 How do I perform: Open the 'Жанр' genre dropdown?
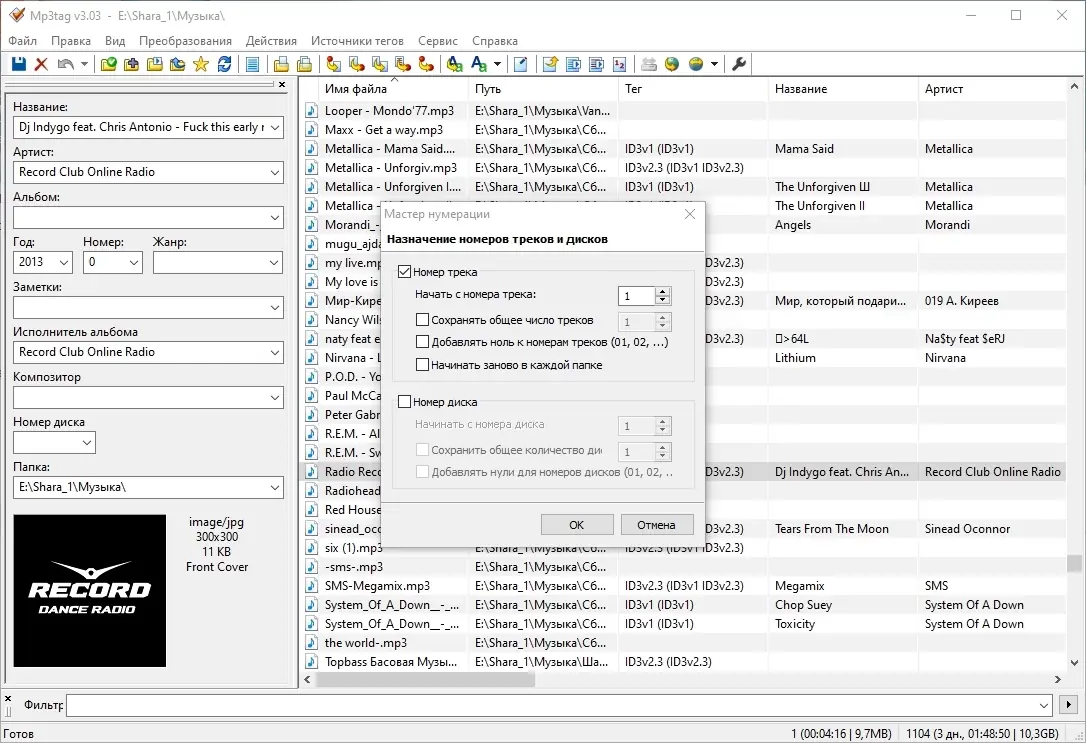[x=275, y=262]
